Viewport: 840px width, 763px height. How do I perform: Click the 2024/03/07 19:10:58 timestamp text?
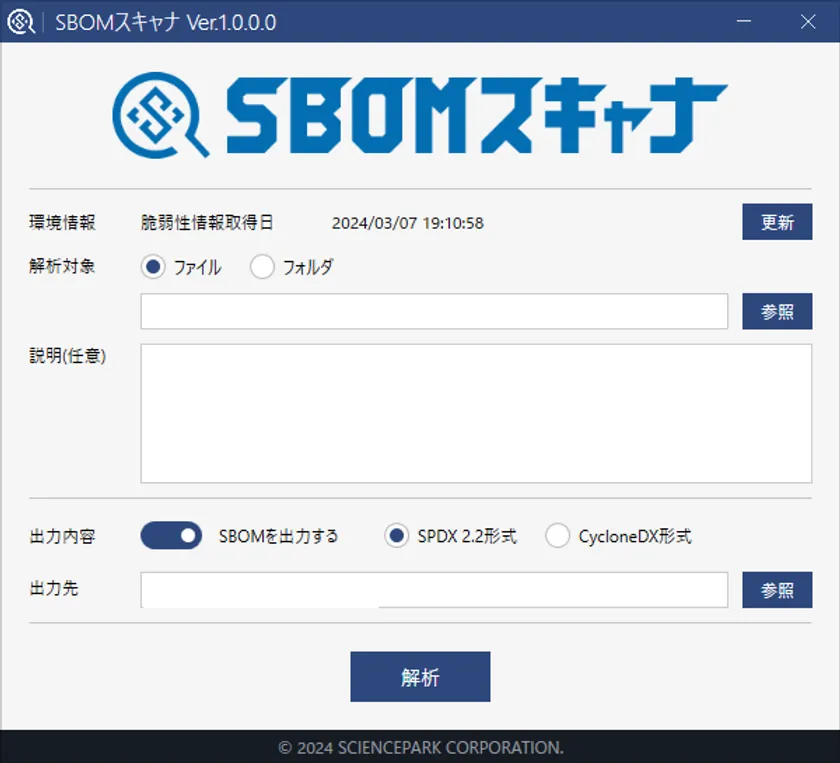408,223
